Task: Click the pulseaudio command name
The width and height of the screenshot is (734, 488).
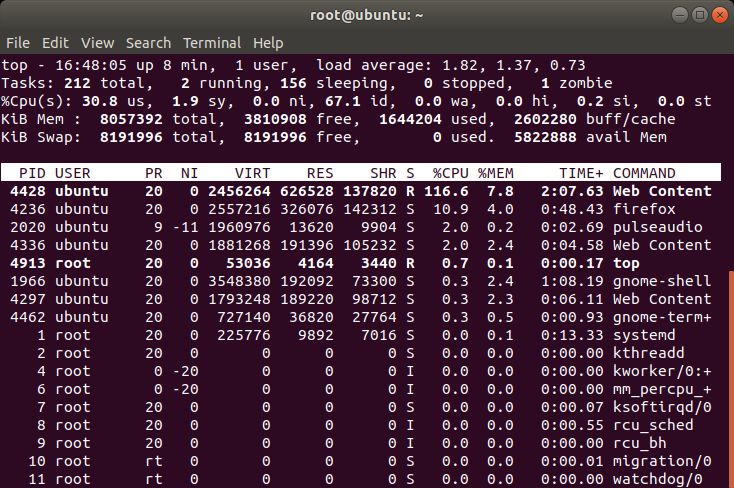Action: 658,227
